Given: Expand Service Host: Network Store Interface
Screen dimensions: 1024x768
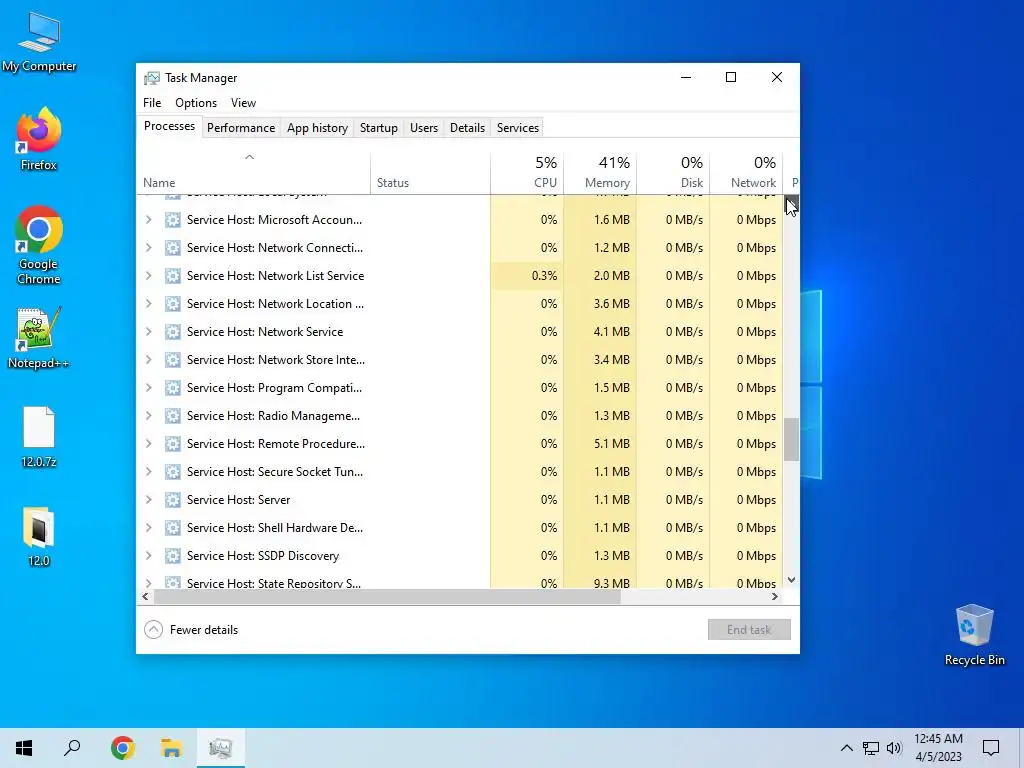Looking at the screenshot, I should click(x=149, y=360).
